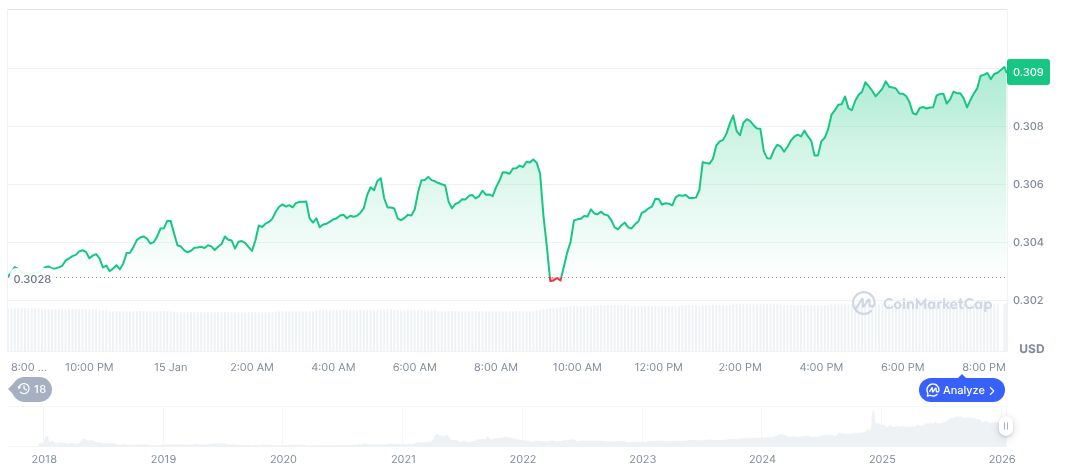Click the 4:00 PM time axis label
Screen dimensions: 1072x470
tap(822, 367)
